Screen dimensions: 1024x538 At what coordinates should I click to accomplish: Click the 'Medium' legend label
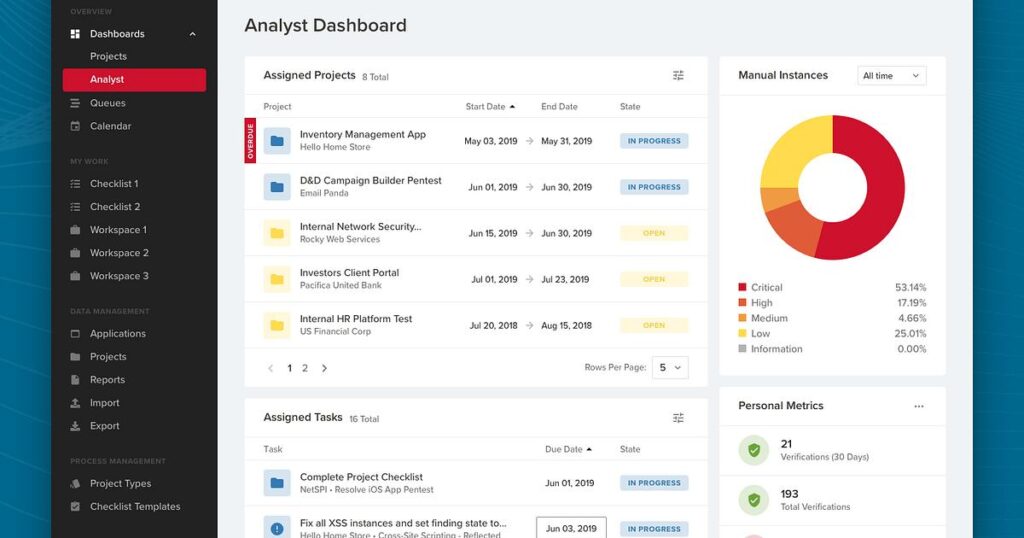pyautogui.click(x=769, y=319)
